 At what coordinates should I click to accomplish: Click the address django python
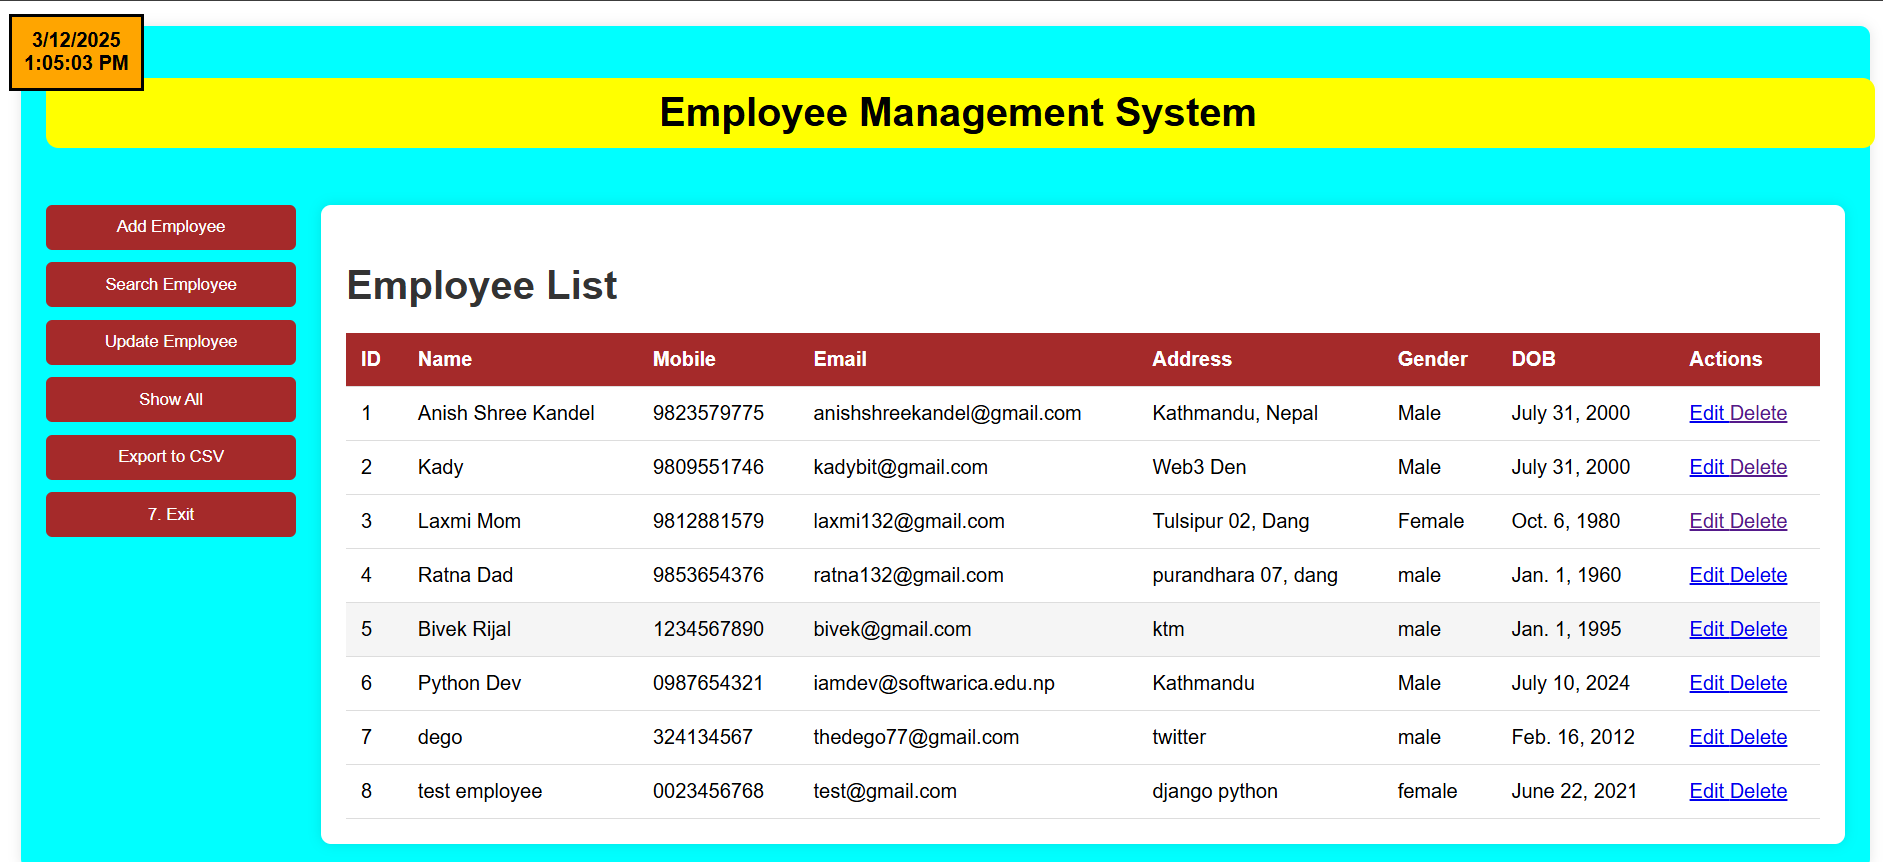(1215, 791)
